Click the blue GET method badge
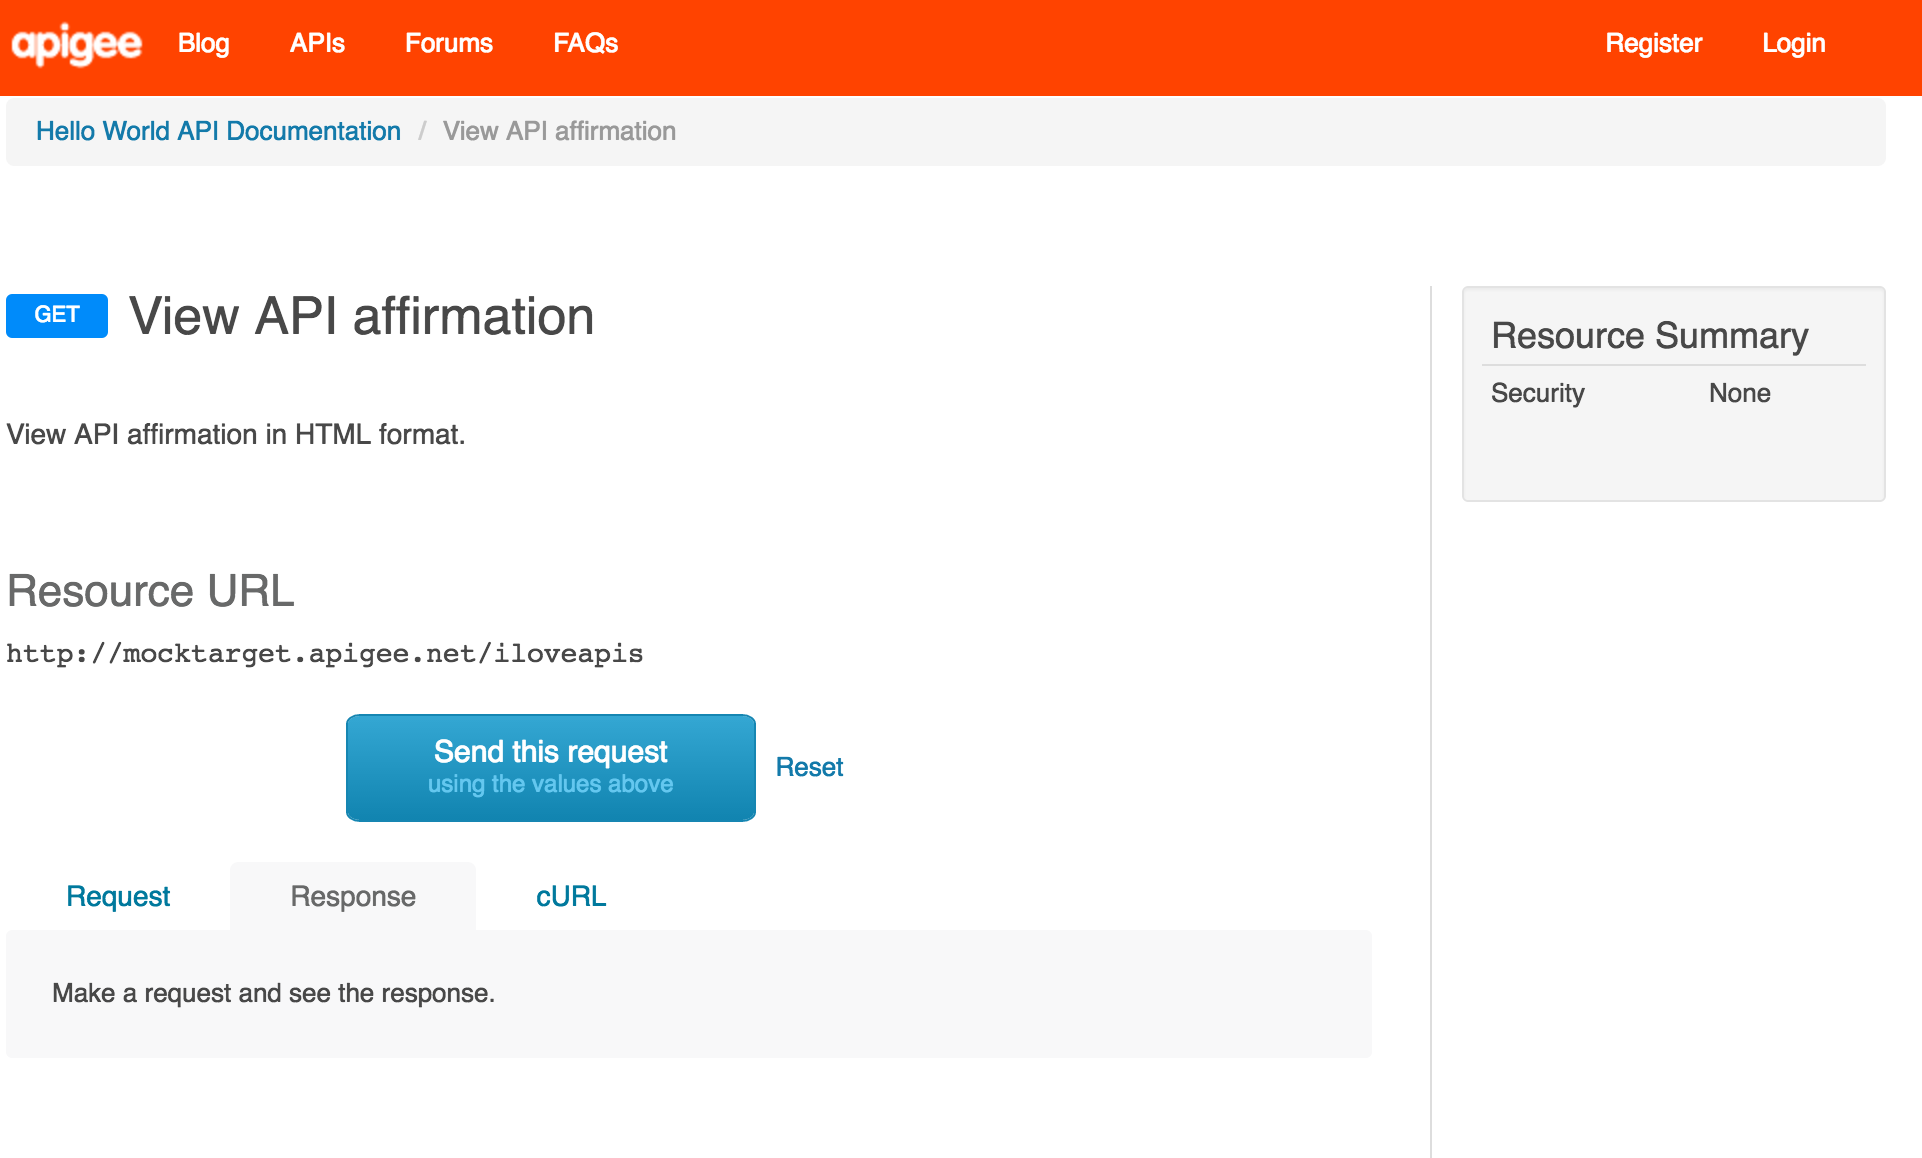The height and width of the screenshot is (1158, 1922). (x=57, y=315)
